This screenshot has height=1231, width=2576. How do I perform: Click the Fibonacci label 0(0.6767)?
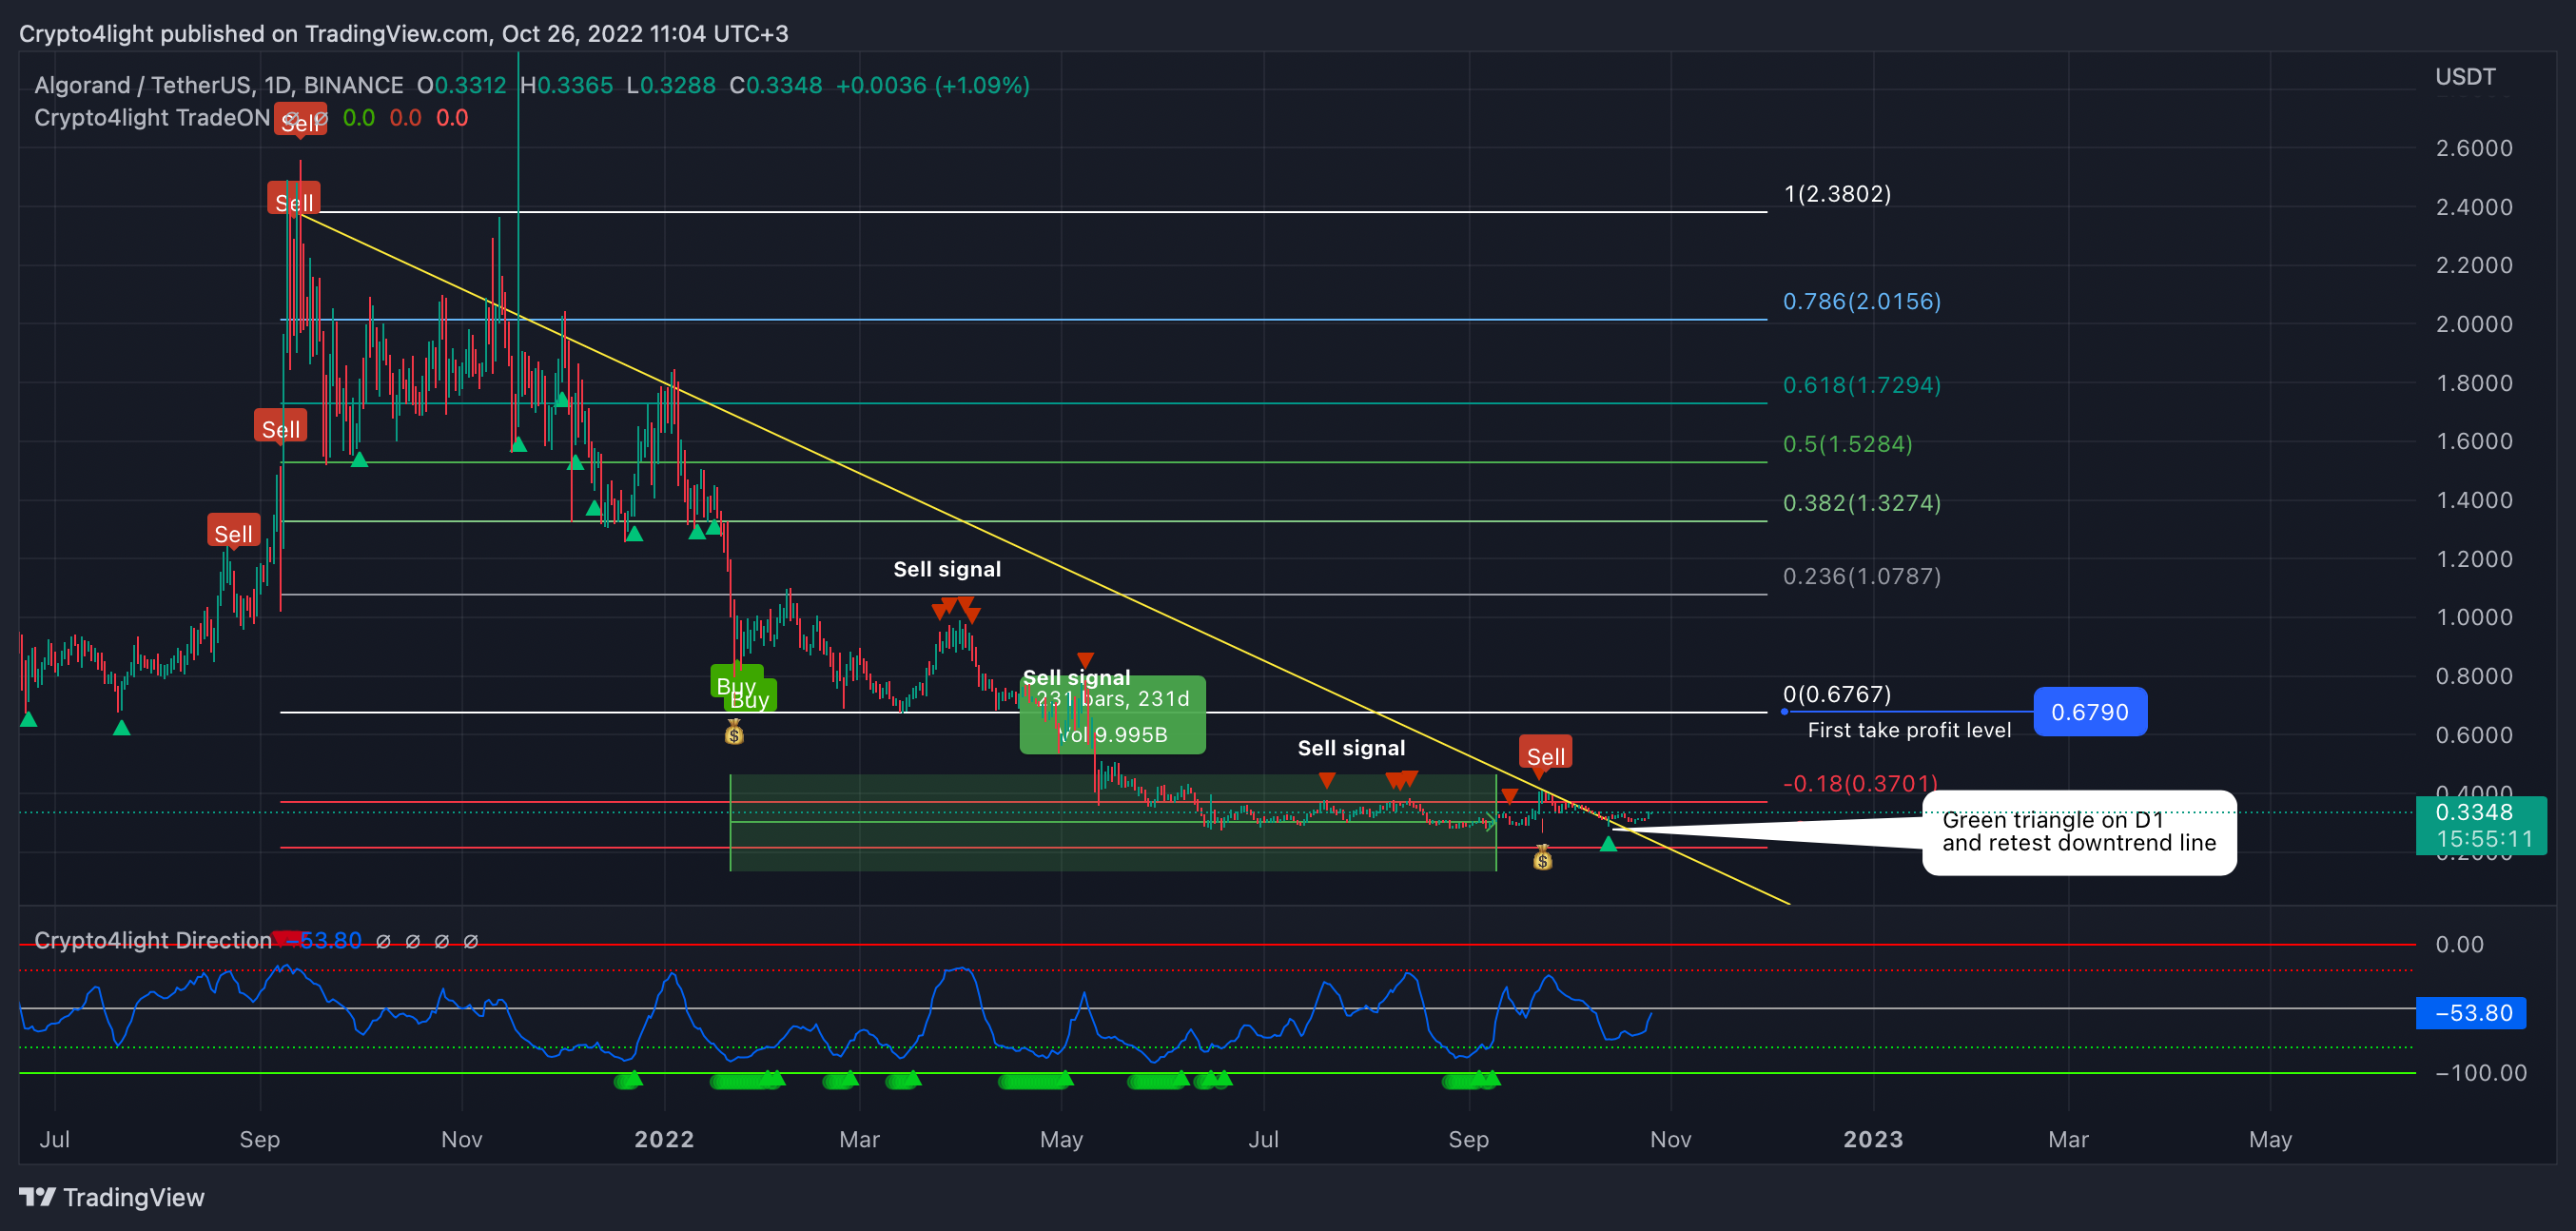point(1837,694)
